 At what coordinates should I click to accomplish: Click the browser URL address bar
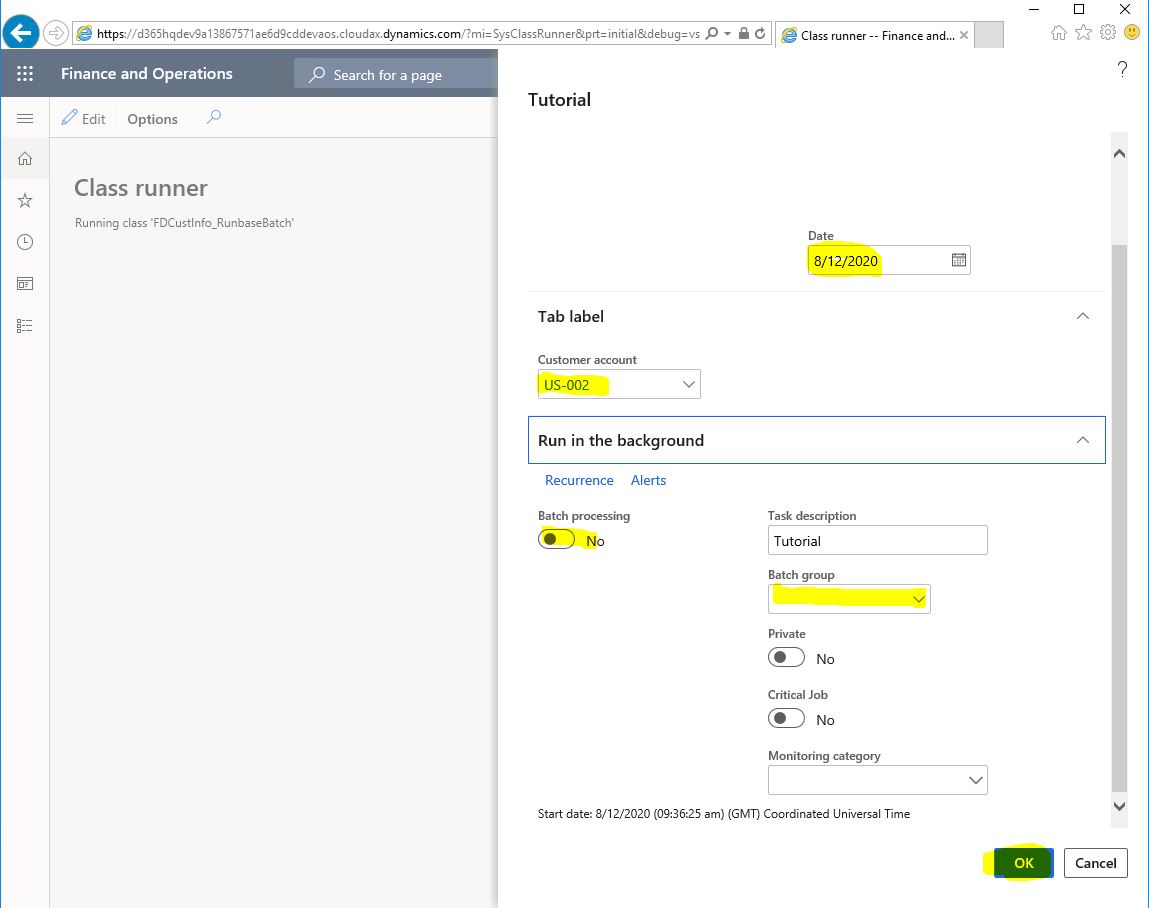[x=398, y=34]
